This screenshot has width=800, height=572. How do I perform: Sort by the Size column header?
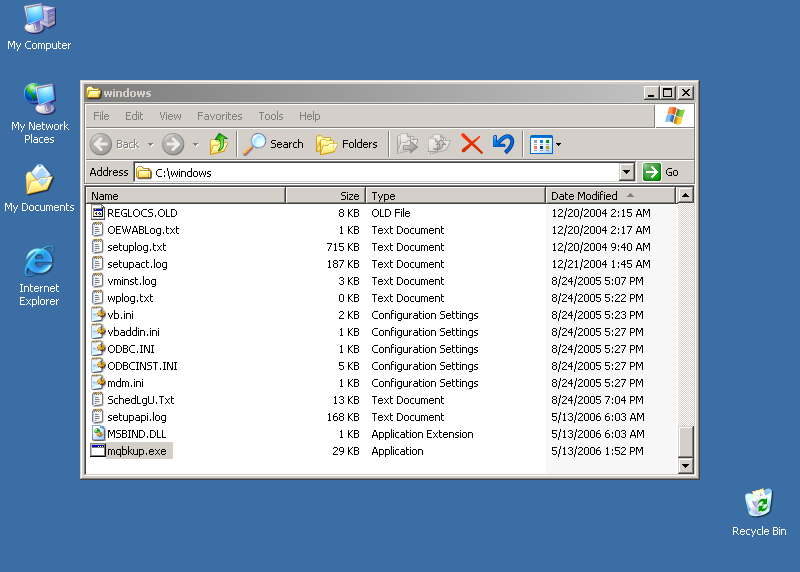pyautogui.click(x=326, y=195)
